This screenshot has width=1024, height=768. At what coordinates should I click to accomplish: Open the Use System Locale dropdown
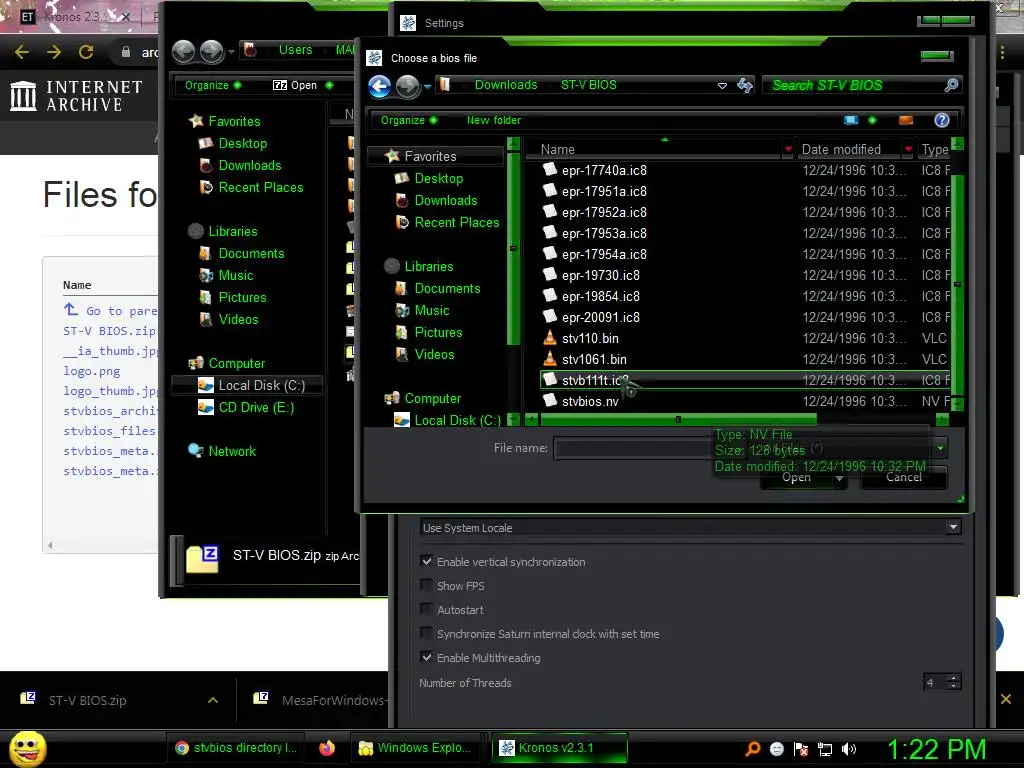690,528
